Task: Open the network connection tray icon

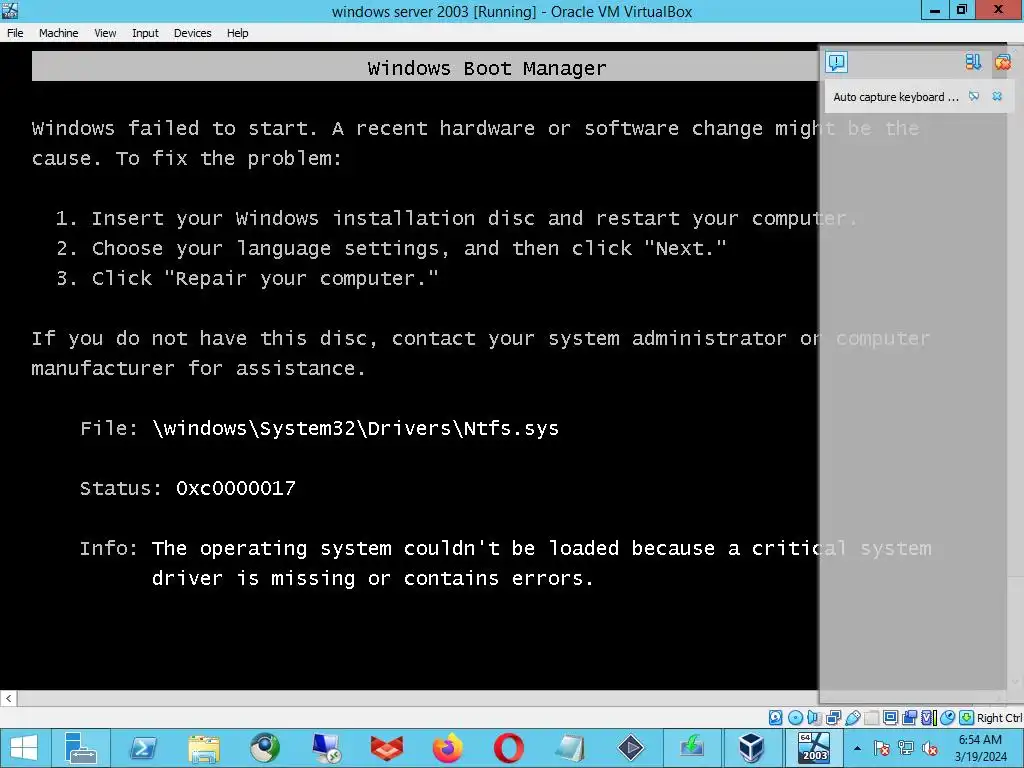Action: click(x=906, y=748)
